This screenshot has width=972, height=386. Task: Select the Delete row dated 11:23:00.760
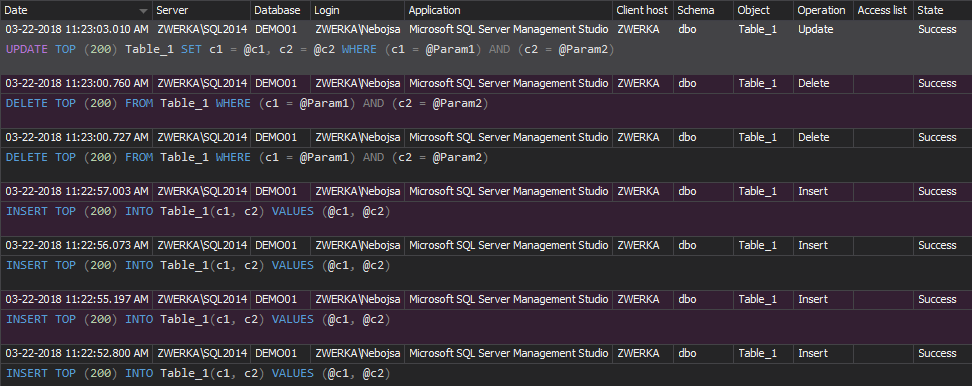pyautogui.click(x=486, y=83)
